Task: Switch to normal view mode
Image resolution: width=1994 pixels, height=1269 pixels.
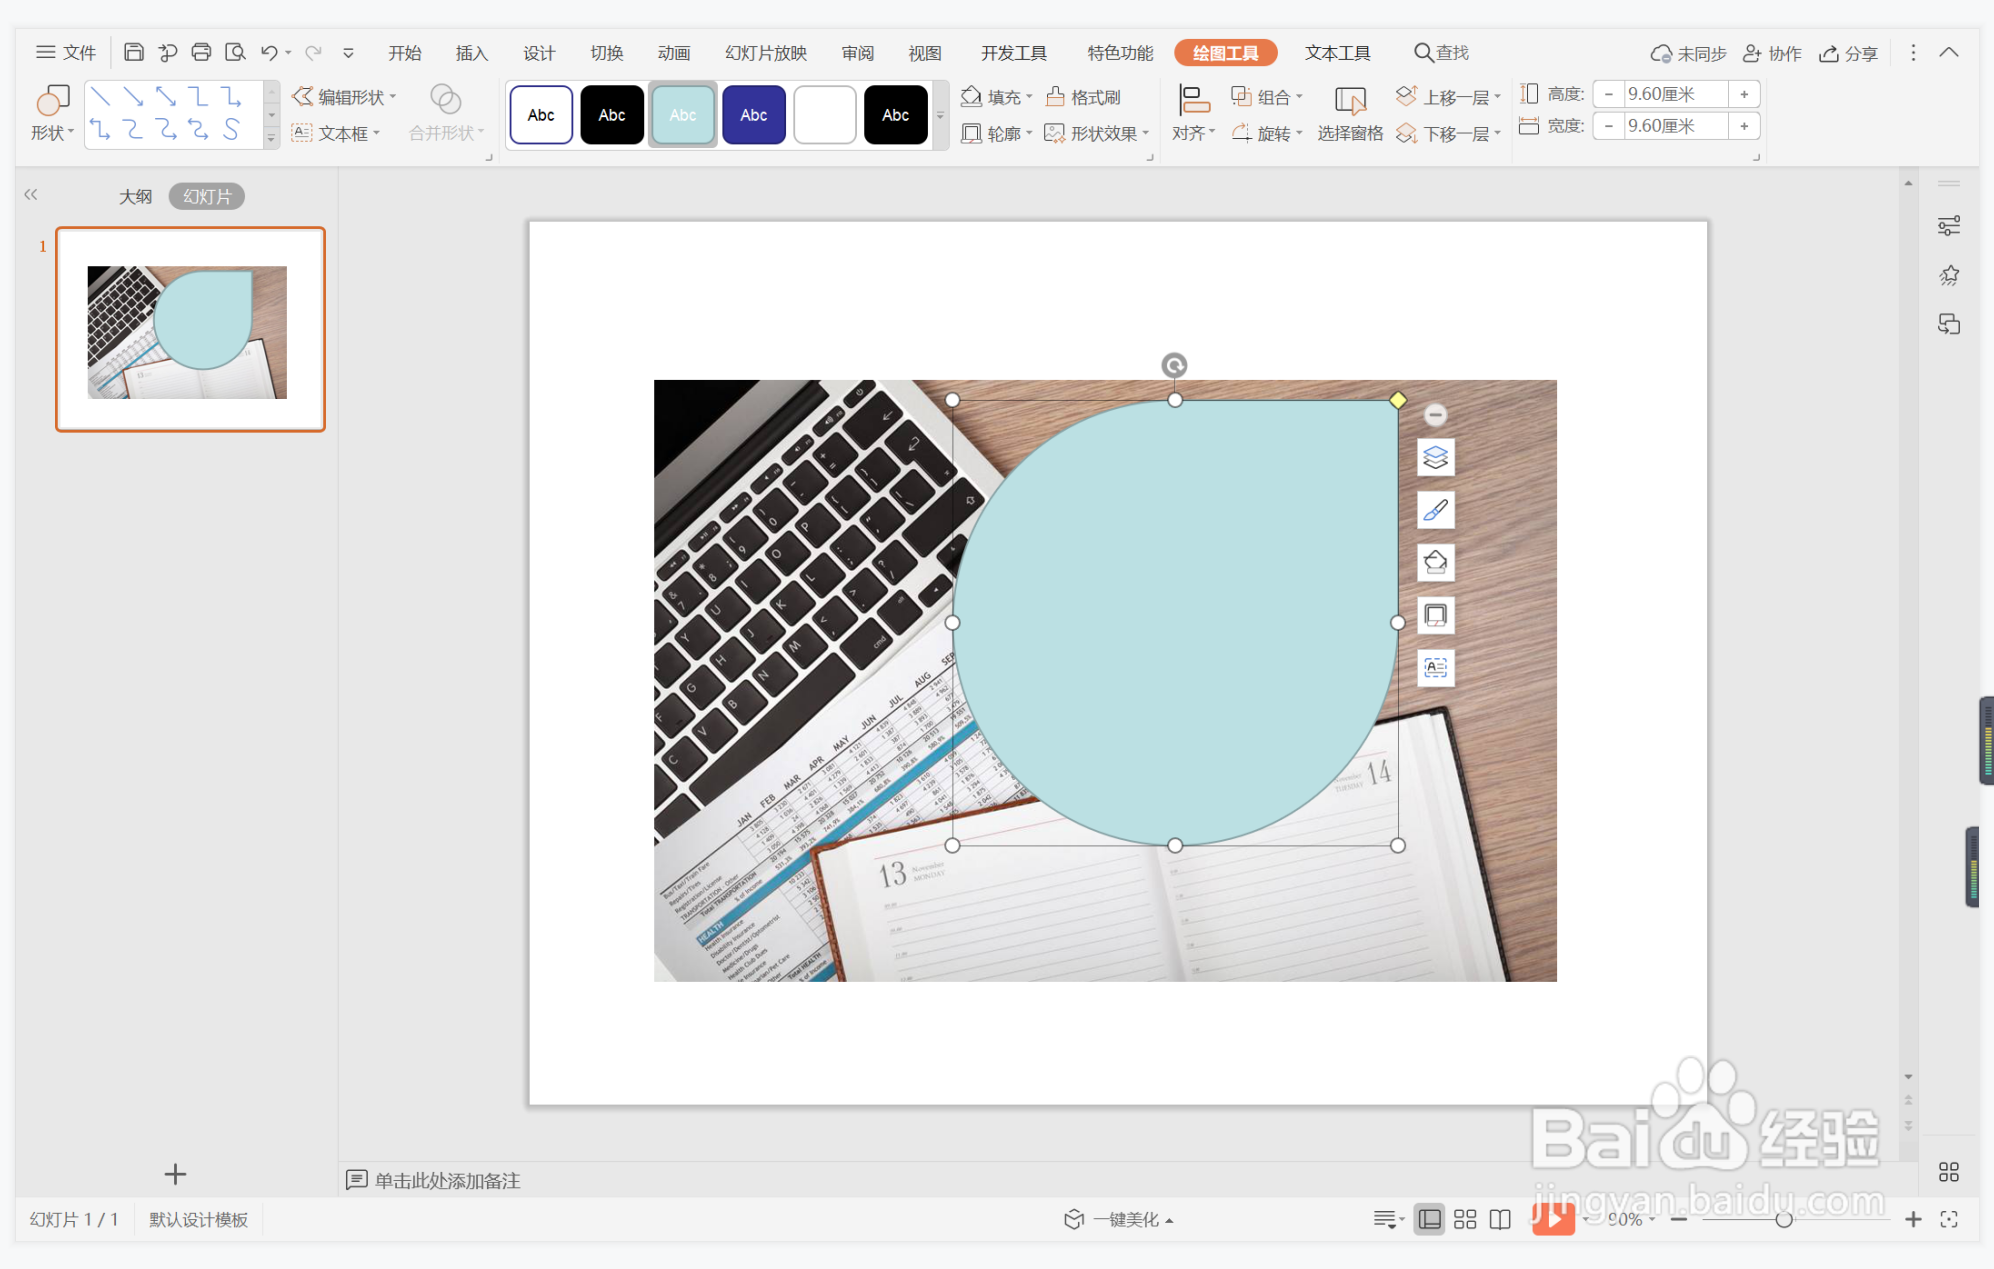Action: click(1430, 1219)
